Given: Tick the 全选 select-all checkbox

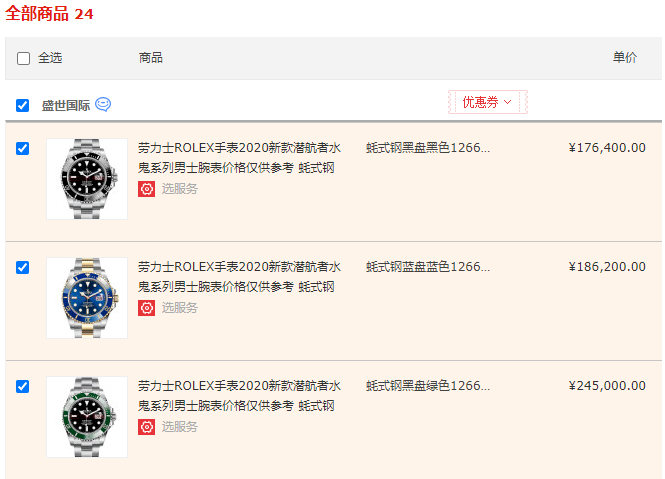Looking at the screenshot, I should [x=23, y=58].
